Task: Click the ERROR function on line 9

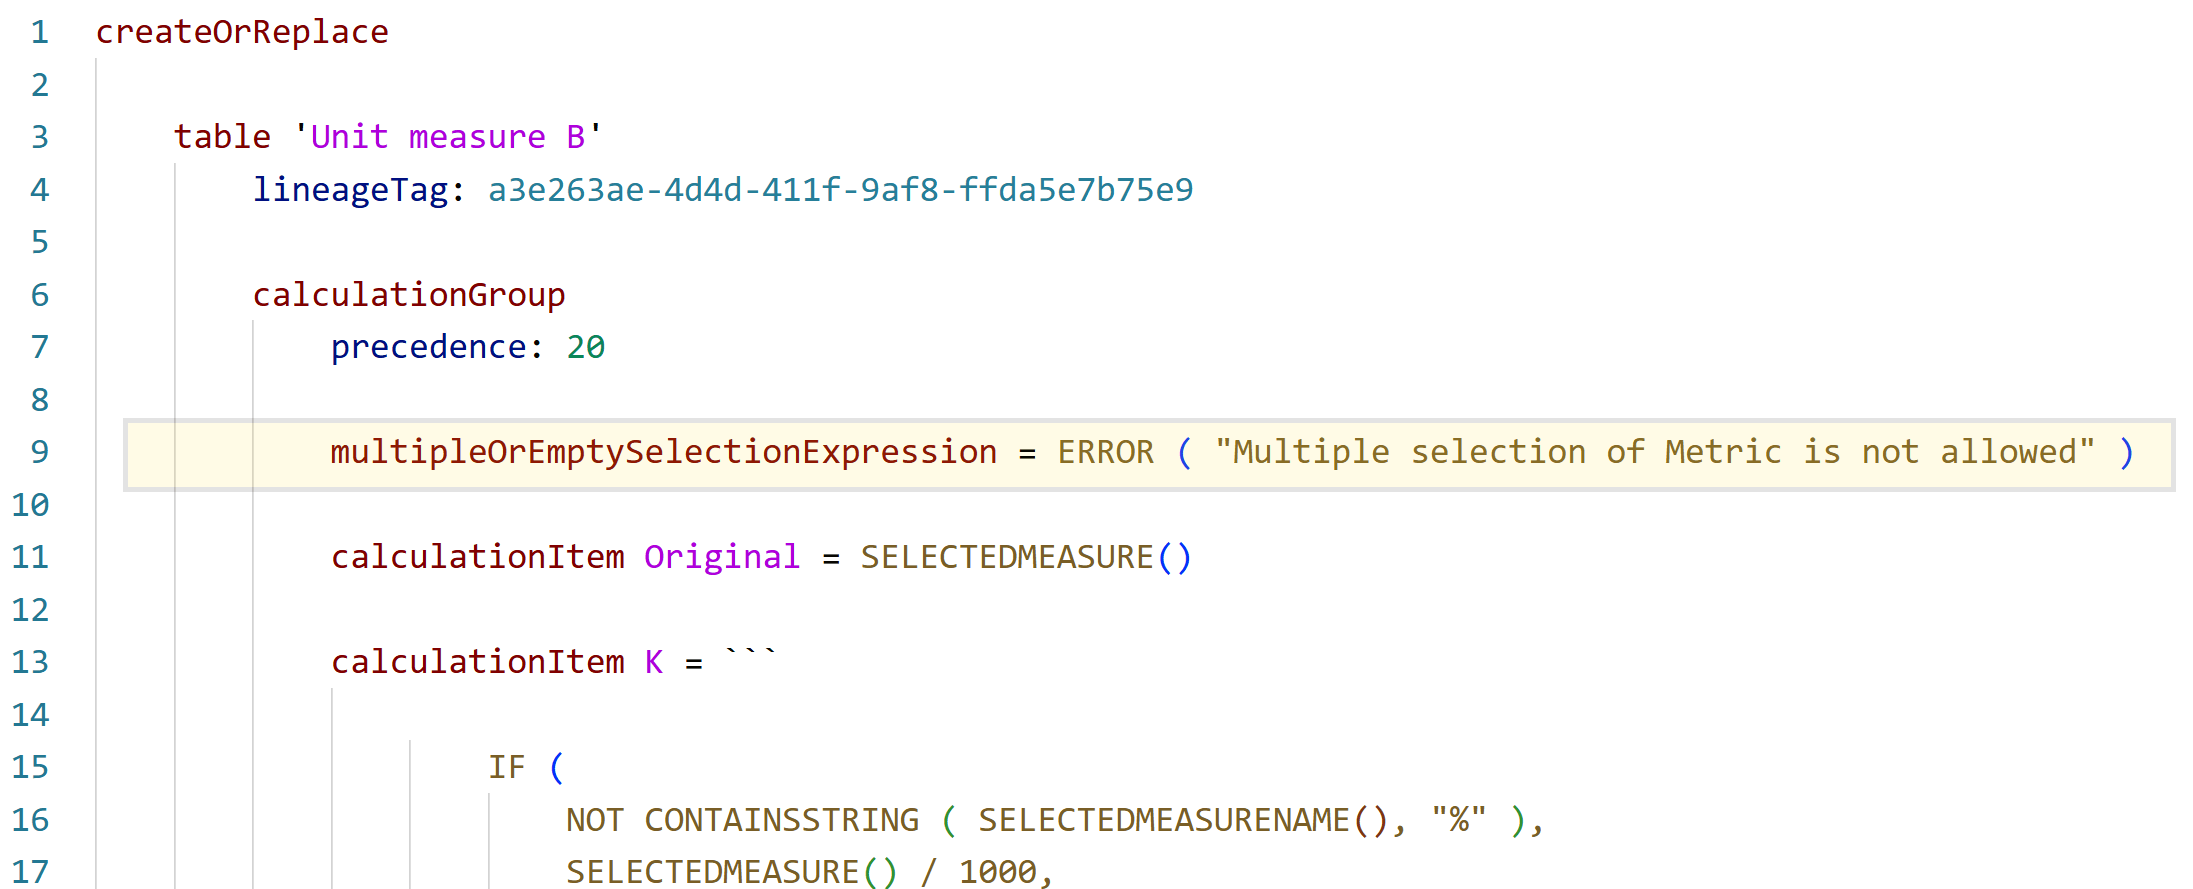Action: click(x=1106, y=452)
